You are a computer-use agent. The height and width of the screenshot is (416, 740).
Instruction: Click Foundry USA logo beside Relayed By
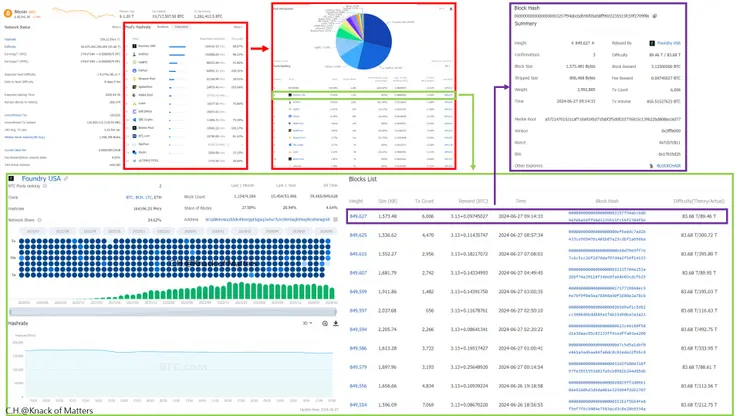[x=652, y=43]
